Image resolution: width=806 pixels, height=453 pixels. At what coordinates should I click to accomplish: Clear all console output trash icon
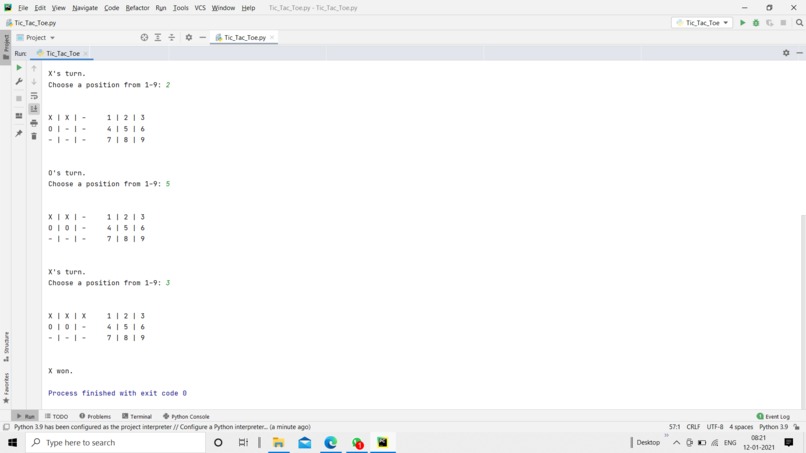[34, 136]
